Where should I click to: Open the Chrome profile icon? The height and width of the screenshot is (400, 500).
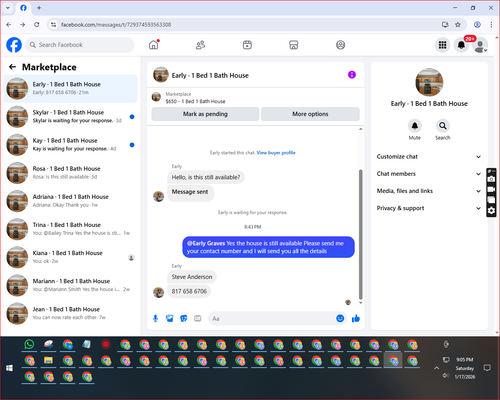(477, 25)
